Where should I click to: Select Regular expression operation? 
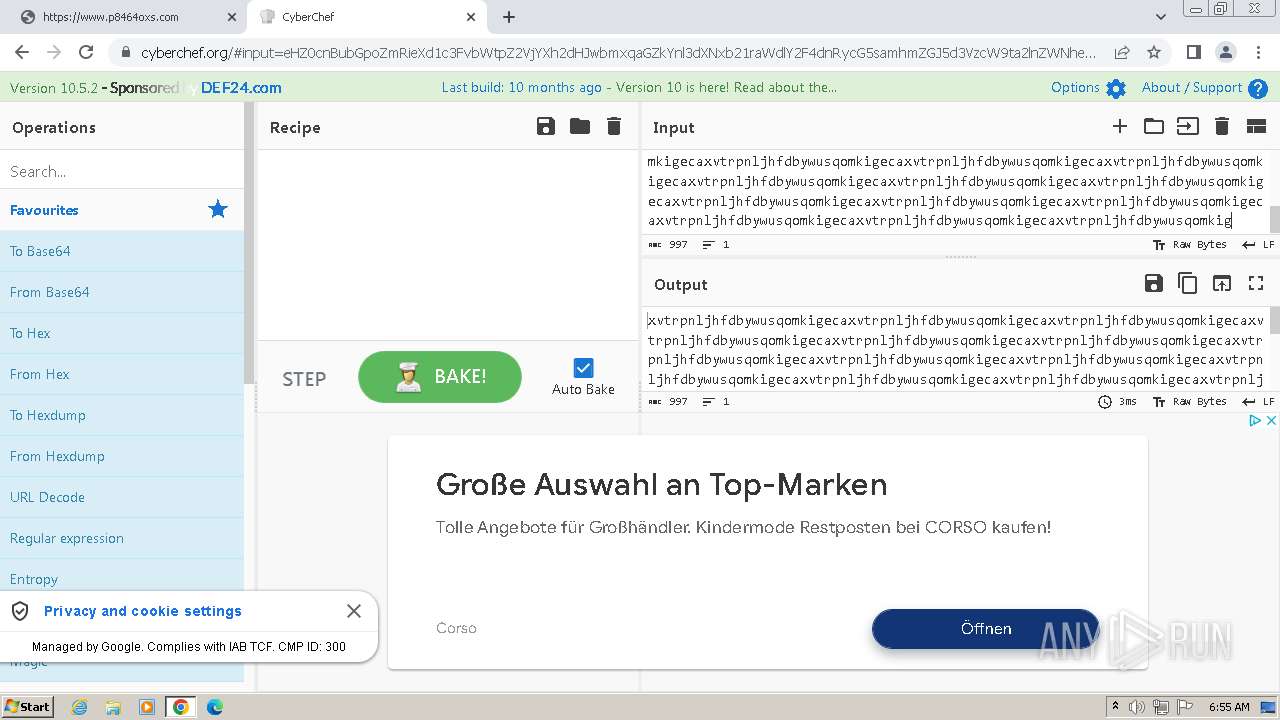tap(122, 538)
